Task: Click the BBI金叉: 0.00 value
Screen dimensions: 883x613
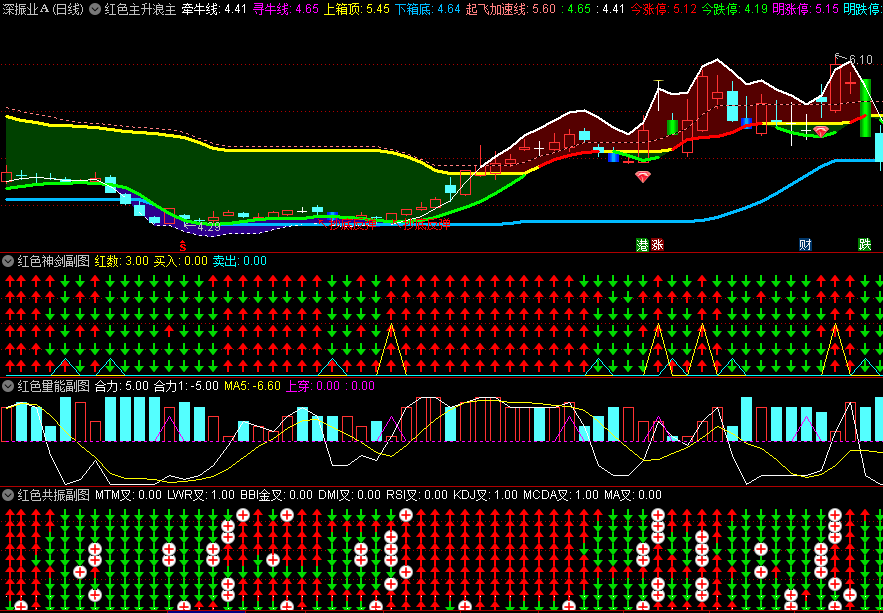Action: pyautogui.click(x=277, y=495)
